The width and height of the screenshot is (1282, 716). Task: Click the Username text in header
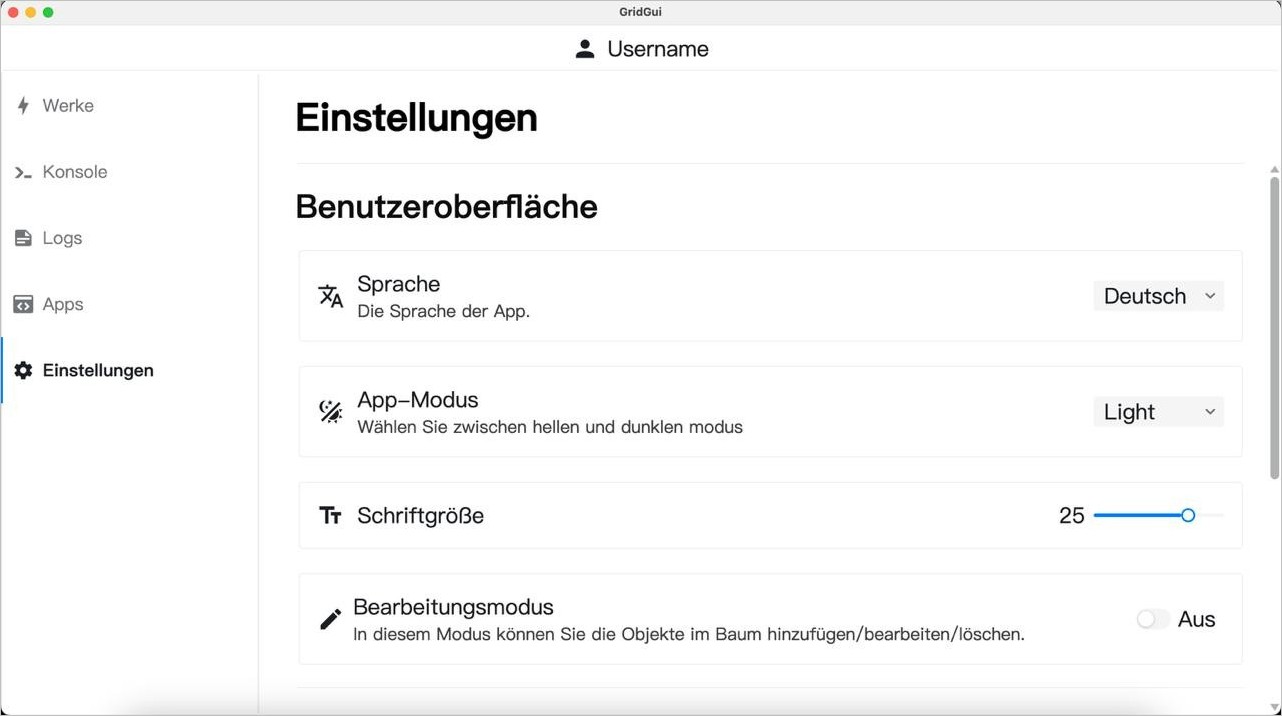[657, 49]
